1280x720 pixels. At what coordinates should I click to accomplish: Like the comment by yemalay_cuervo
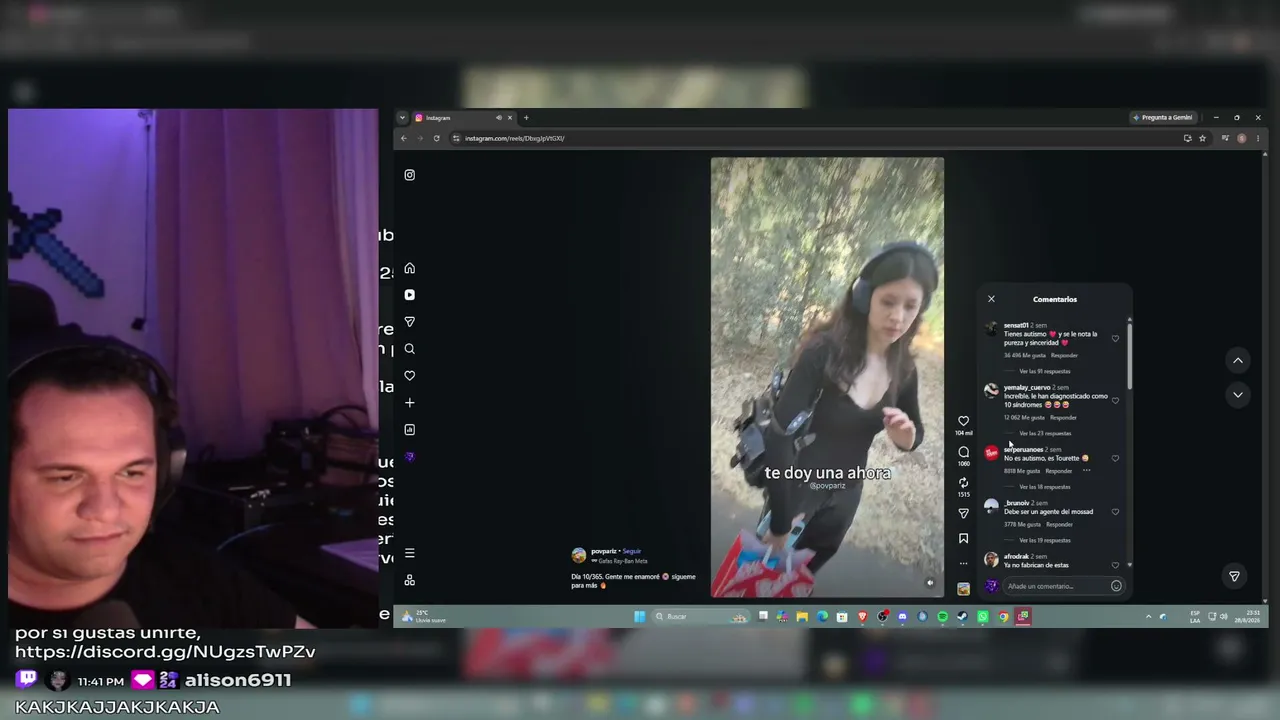coord(1115,400)
